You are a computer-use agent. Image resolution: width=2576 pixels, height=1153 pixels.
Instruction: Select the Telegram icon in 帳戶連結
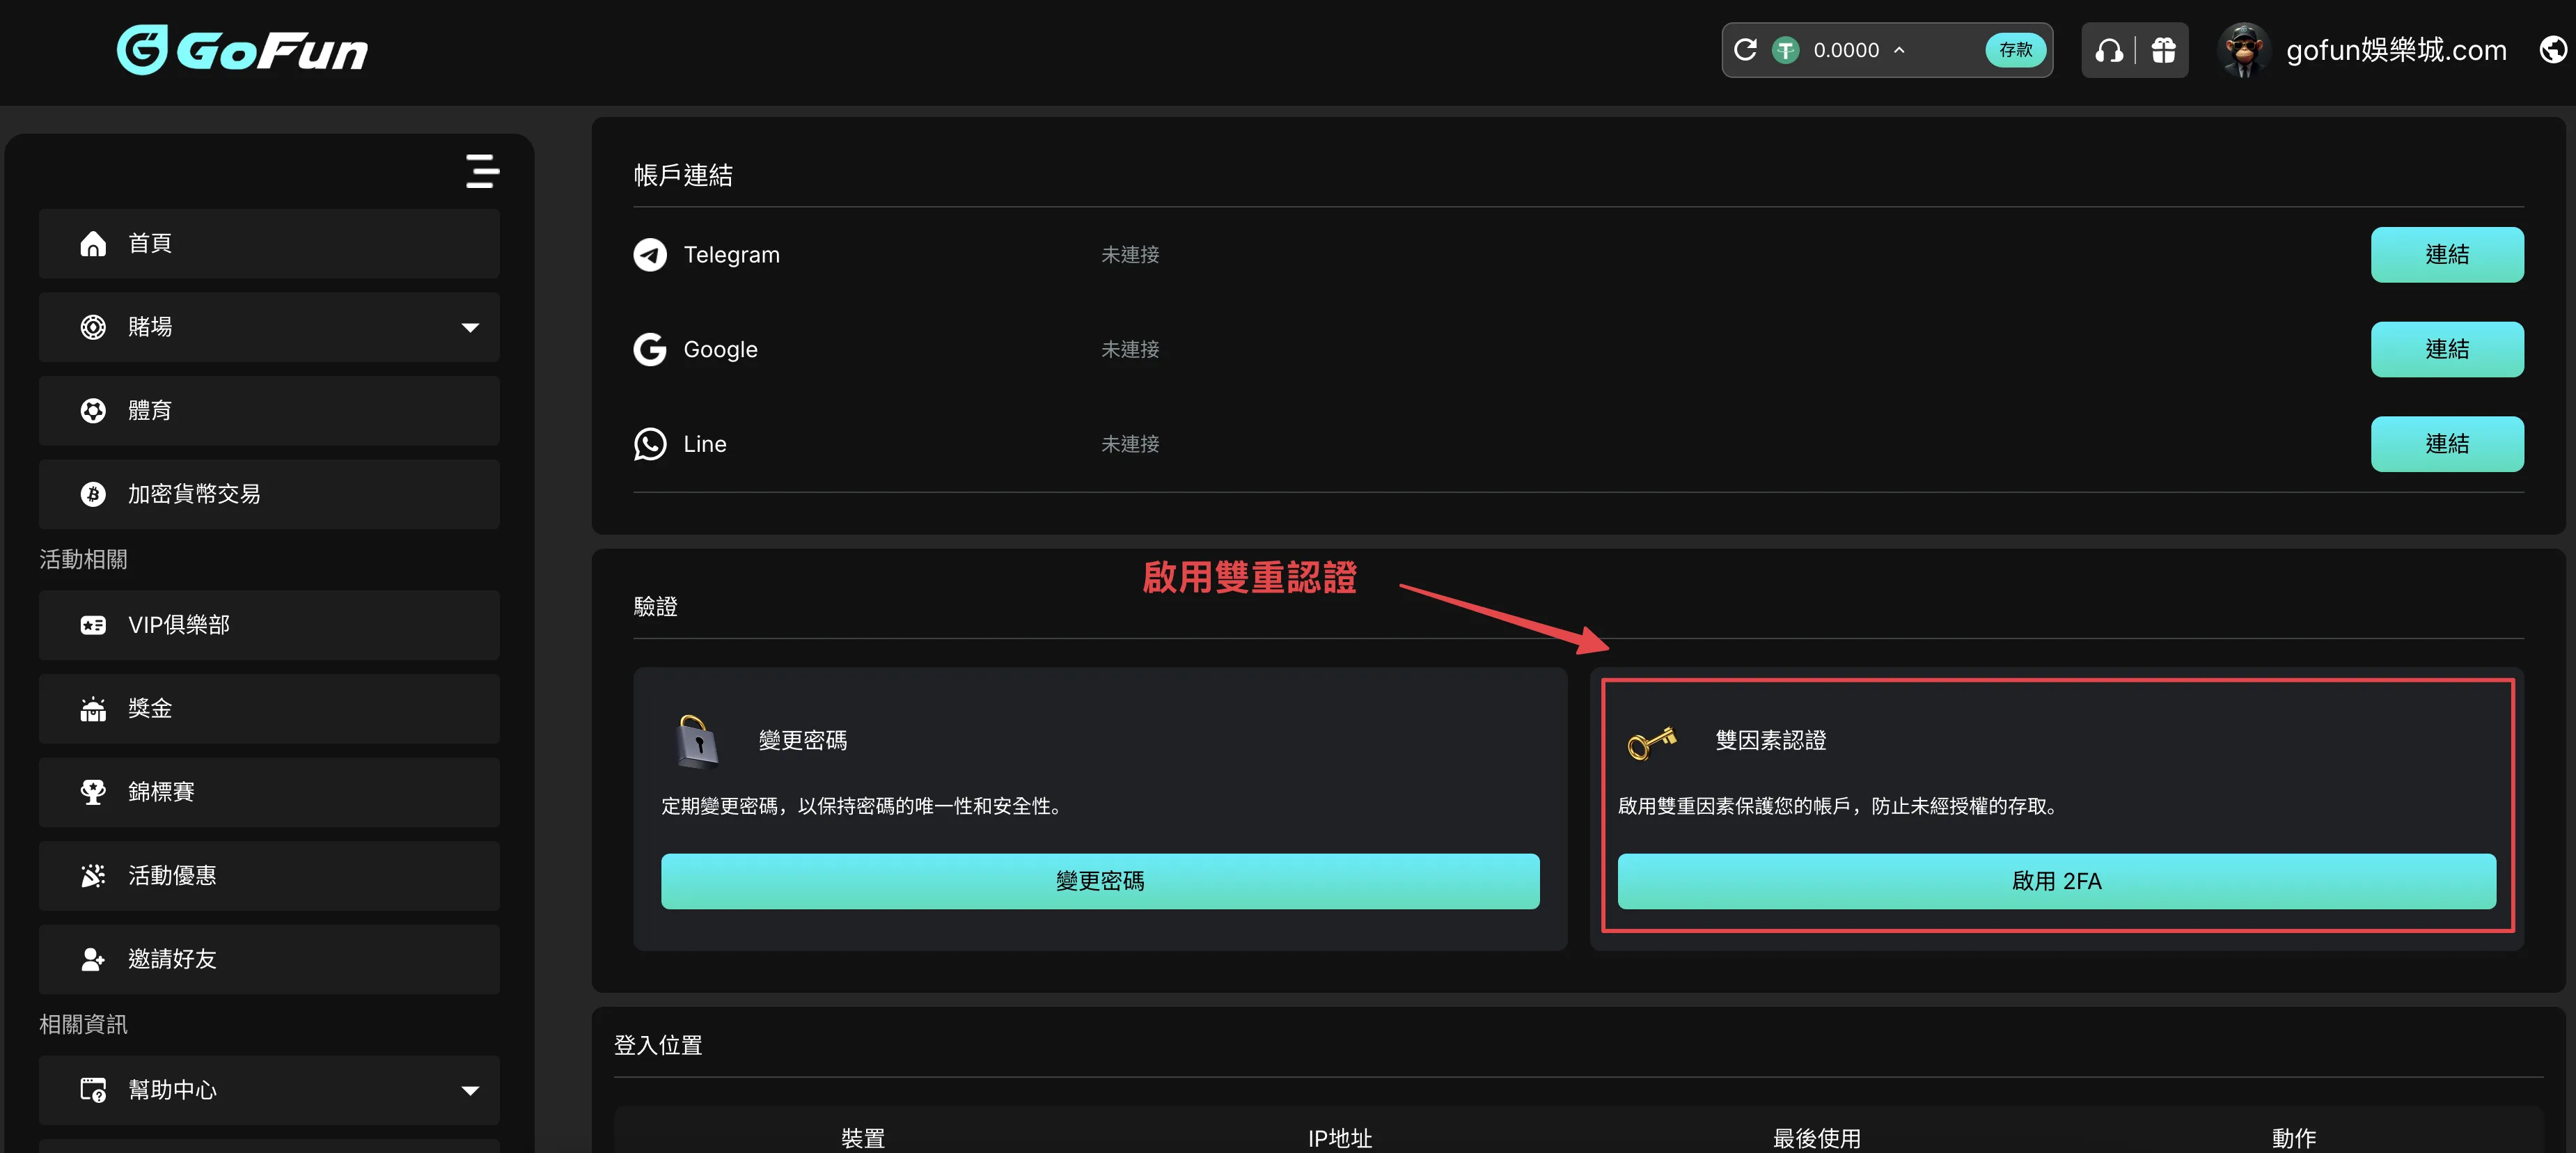tap(650, 255)
